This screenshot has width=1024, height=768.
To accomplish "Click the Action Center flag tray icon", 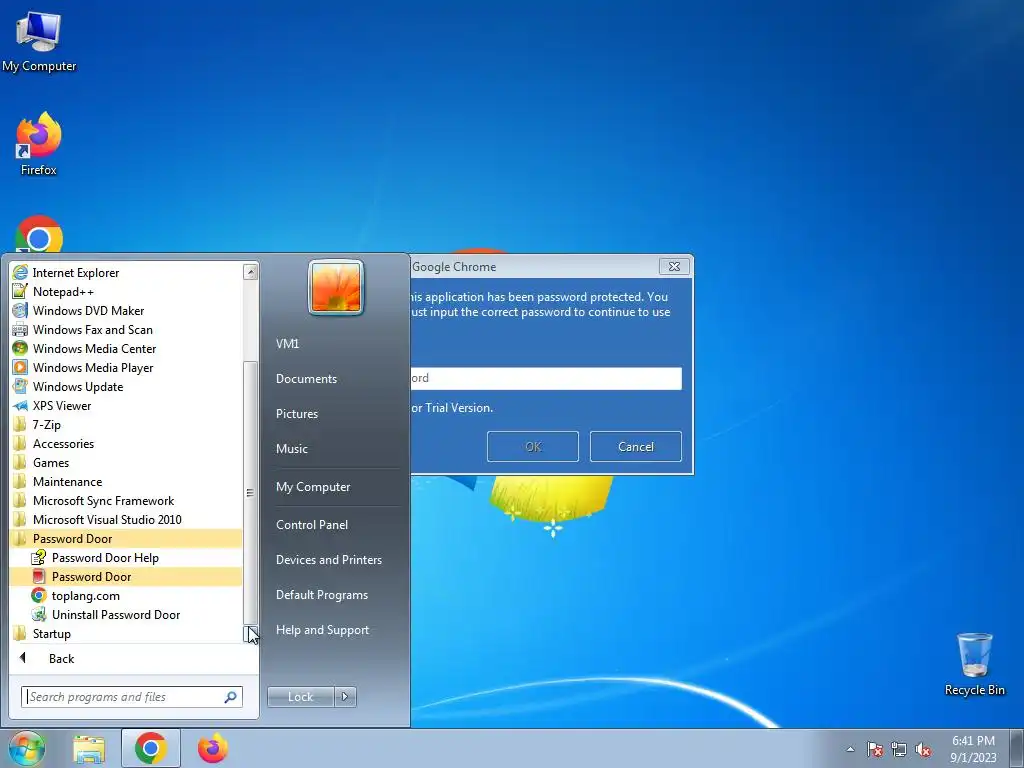I will [x=875, y=750].
